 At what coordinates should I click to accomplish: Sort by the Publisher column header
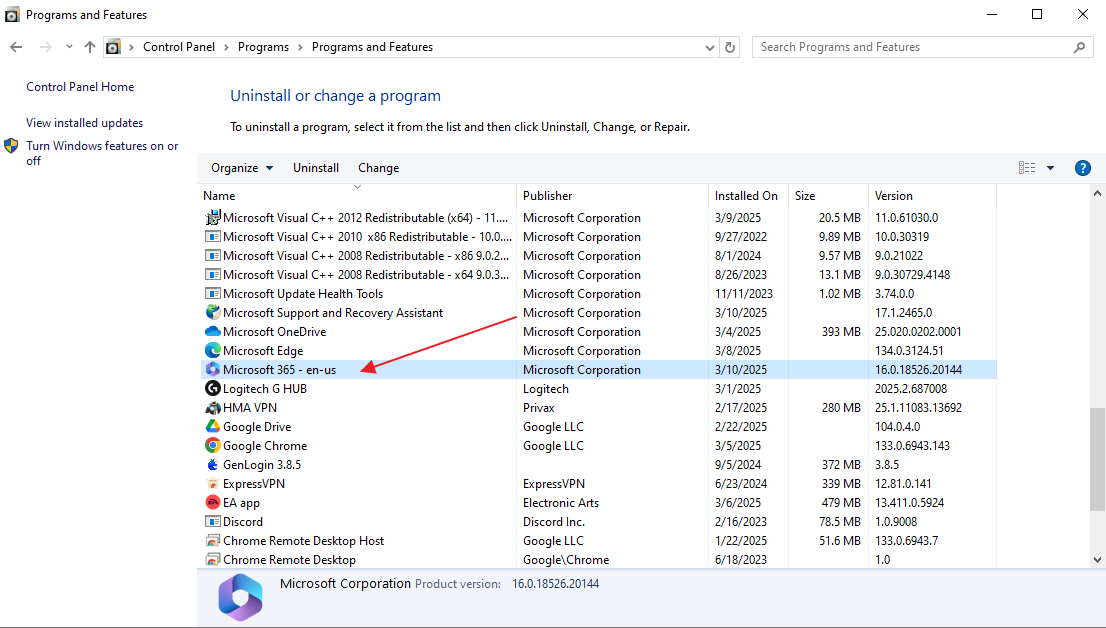[612, 195]
